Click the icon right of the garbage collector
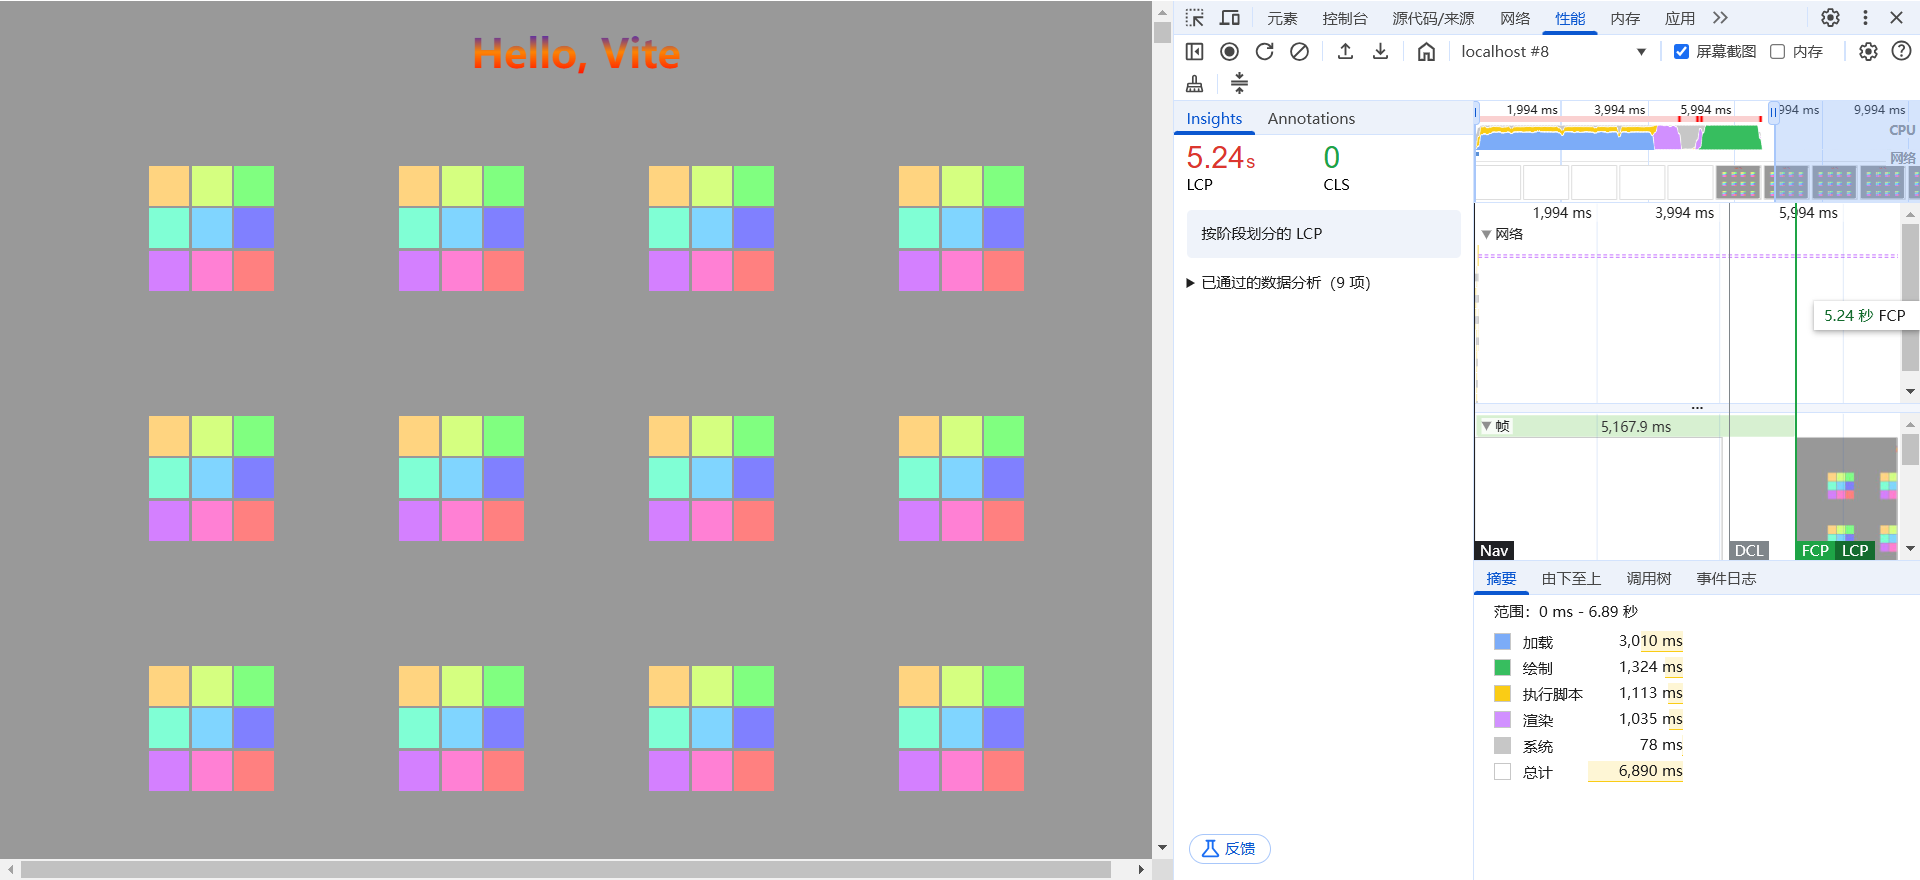Screen dimensions: 1920x880 (x=1239, y=84)
